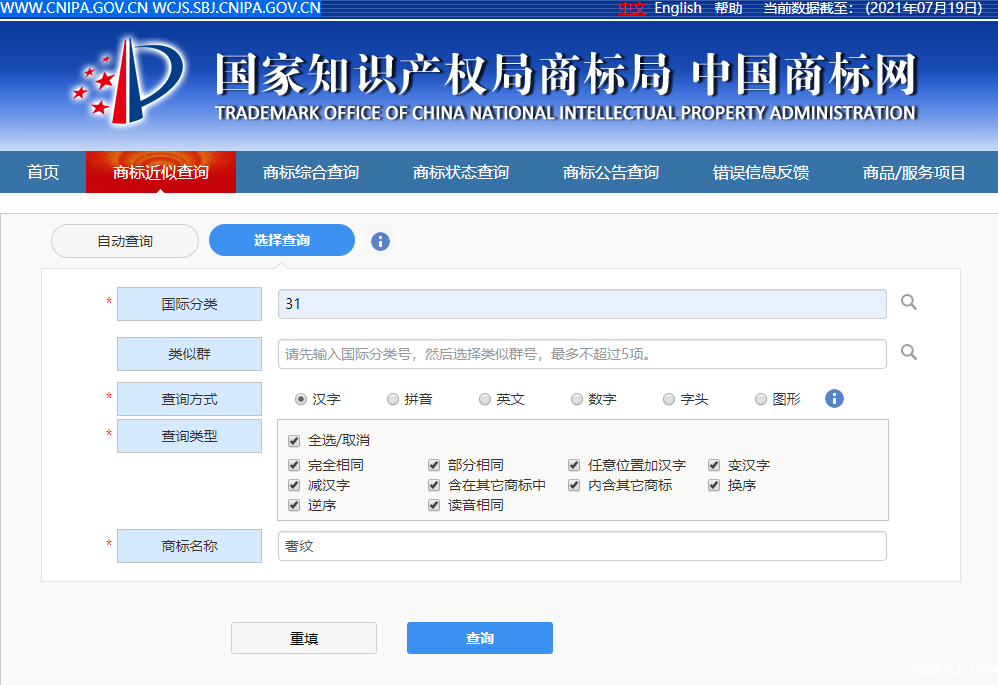The image size is (998, 685).
Task: Toggle the 全选/取消 checkbox
Action: click(294, 440)
